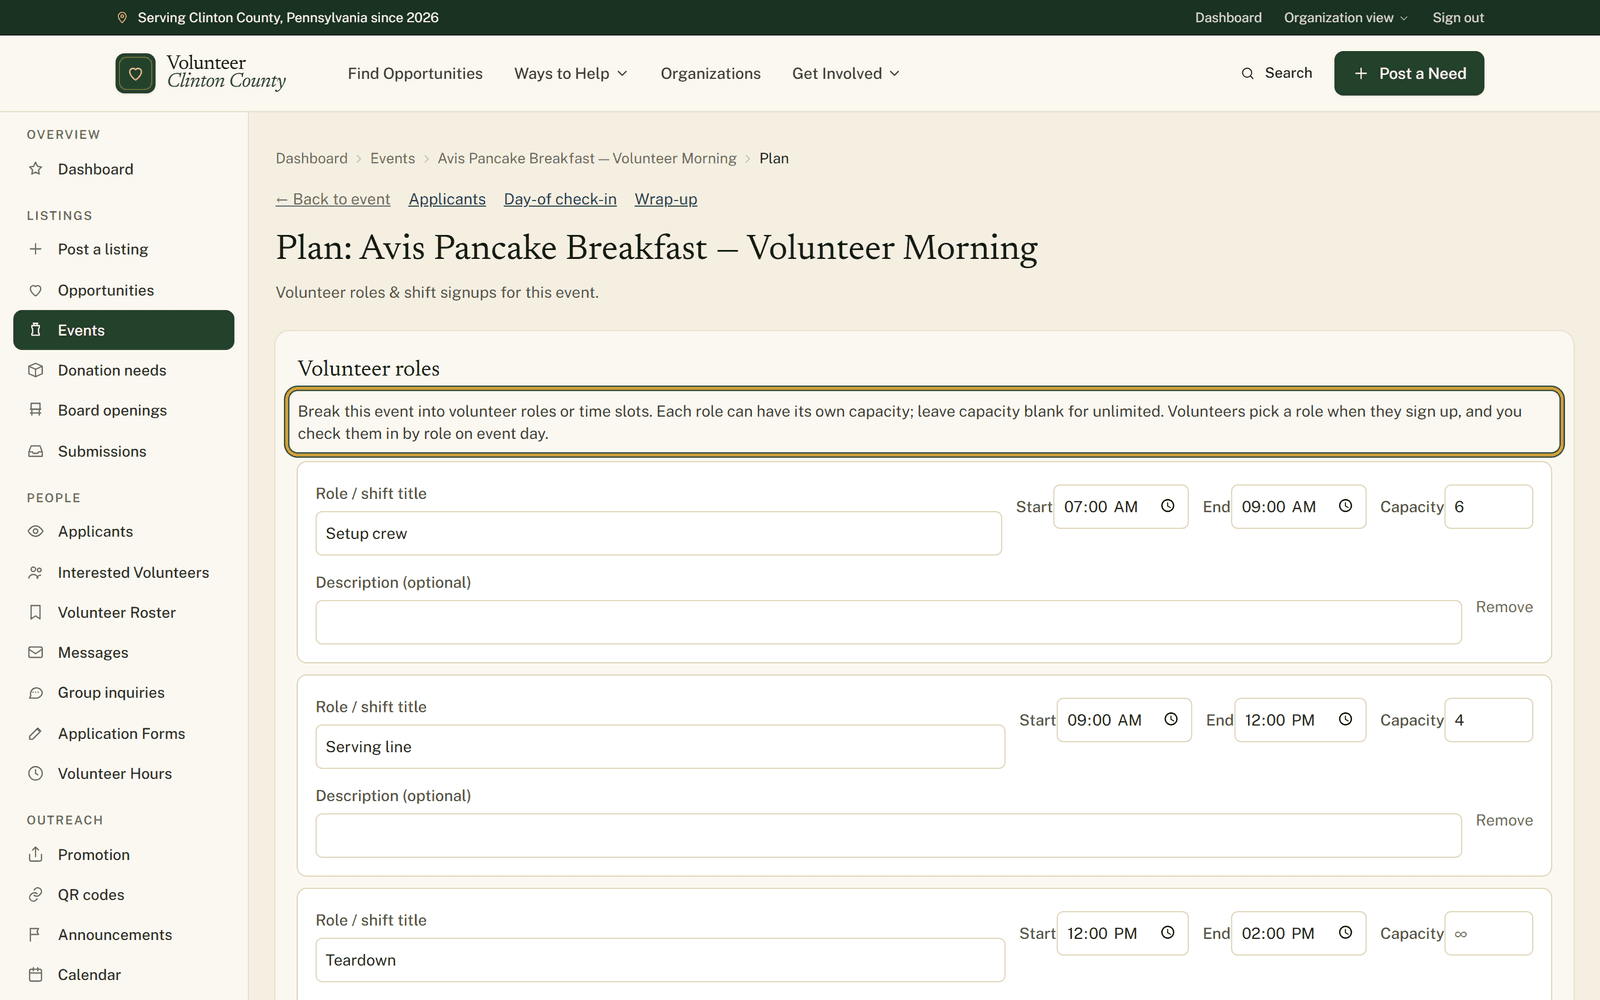
Task: Click the envelope icon beside Messages
Action: point(36,652)
